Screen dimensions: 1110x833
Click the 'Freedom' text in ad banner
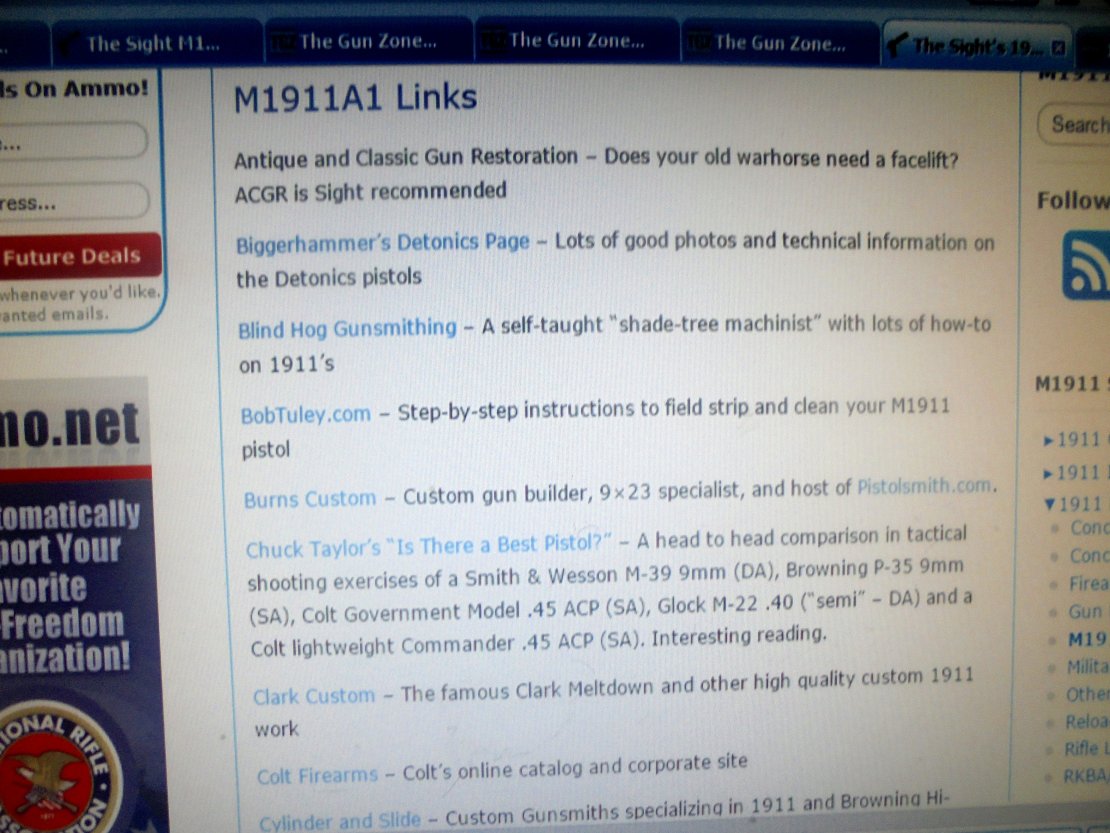tap(62, 623)
